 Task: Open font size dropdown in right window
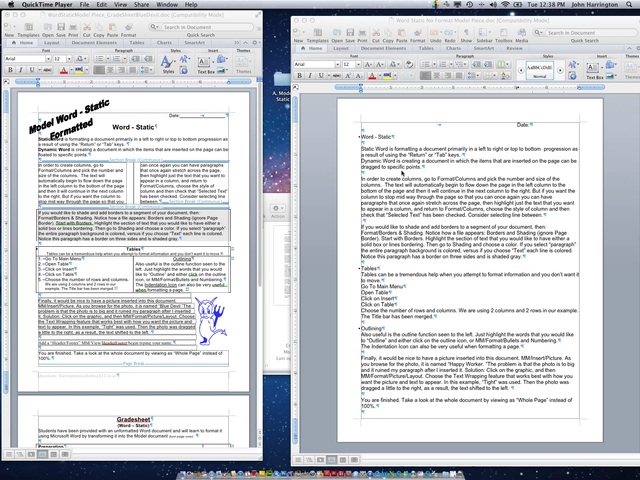coord(358,64)
